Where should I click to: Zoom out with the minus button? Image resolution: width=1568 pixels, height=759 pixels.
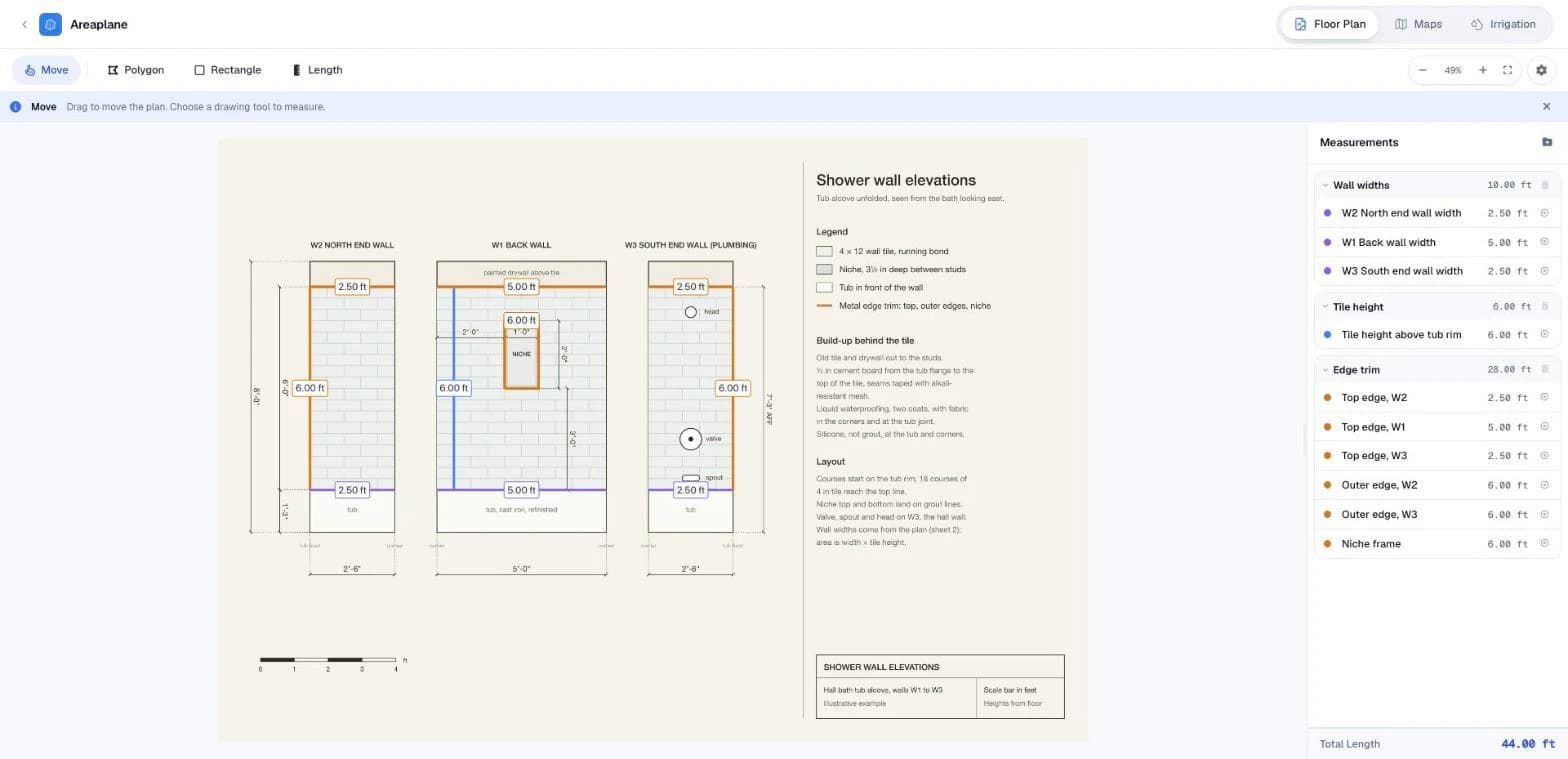point(1422,70)
